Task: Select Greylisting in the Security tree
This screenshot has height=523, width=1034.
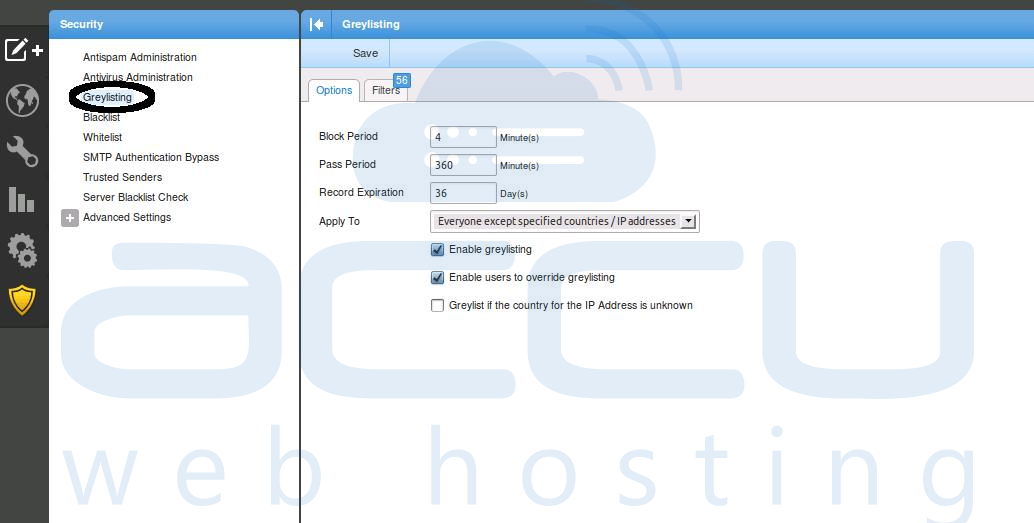Action: point(107,98)
